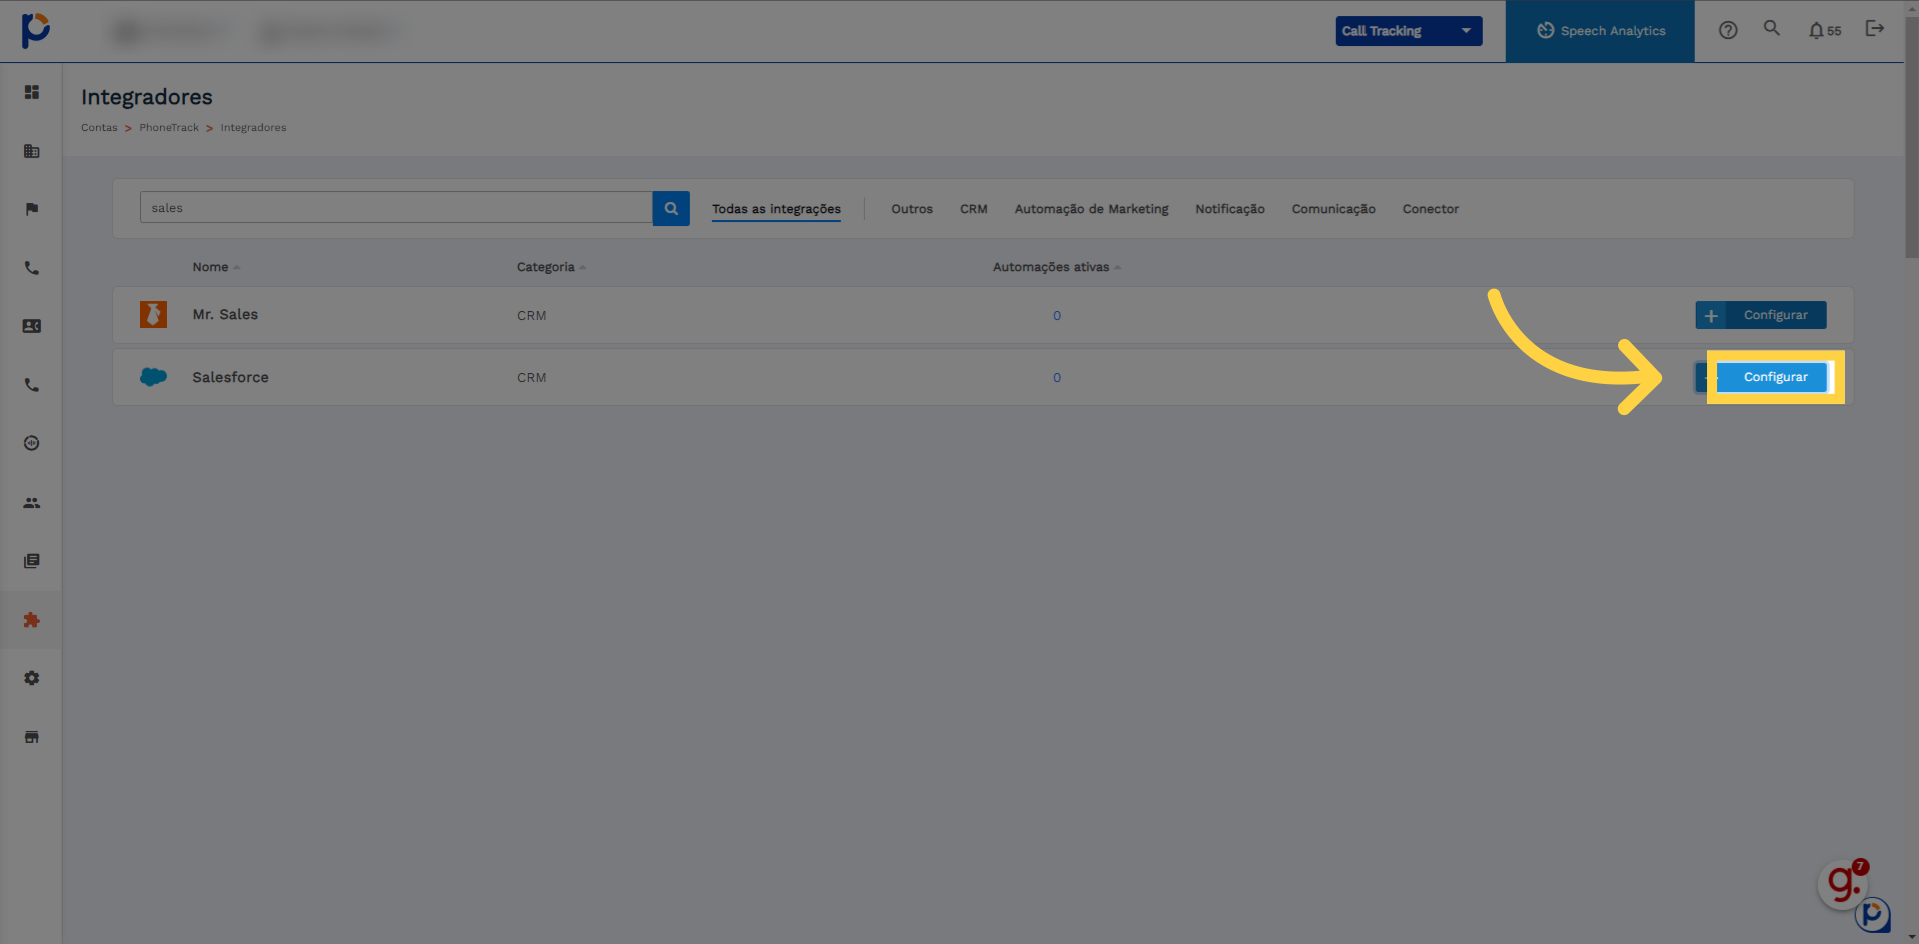
Task: Select the Todas as integrações tab
Action: pos(776,209)
